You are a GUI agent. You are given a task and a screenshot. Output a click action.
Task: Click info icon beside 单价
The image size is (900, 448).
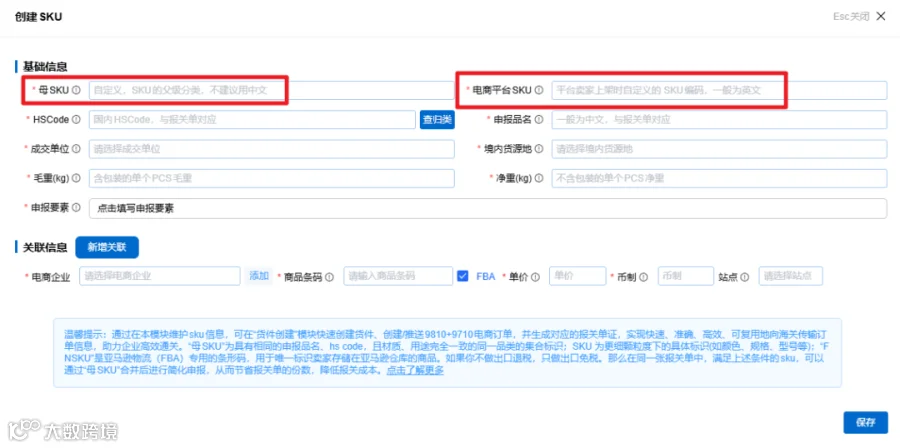tap(536, 276)
